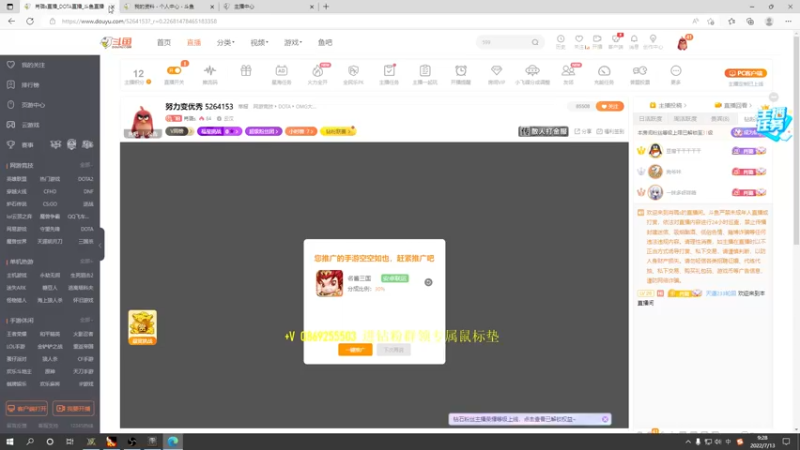Image resolution: width=800 pixels, height=450 pixels.
Task: Open the alarm clock reminder icon
Action: click(461, 70)
